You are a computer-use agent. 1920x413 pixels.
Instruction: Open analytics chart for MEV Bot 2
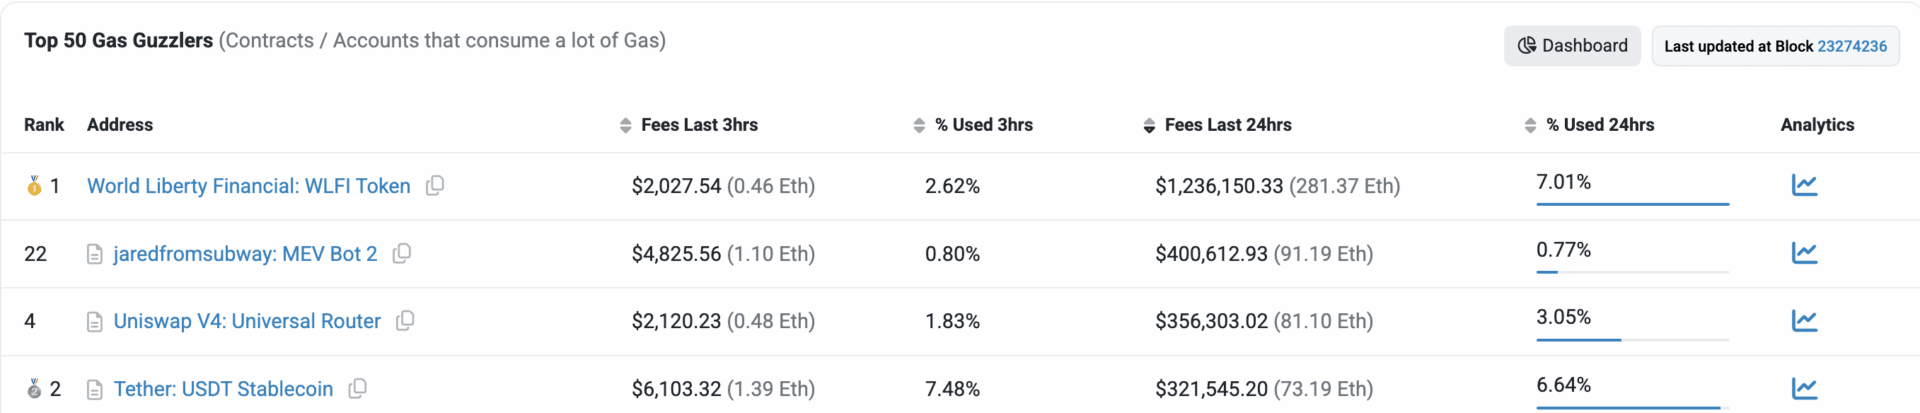[x=1804, y=253]
